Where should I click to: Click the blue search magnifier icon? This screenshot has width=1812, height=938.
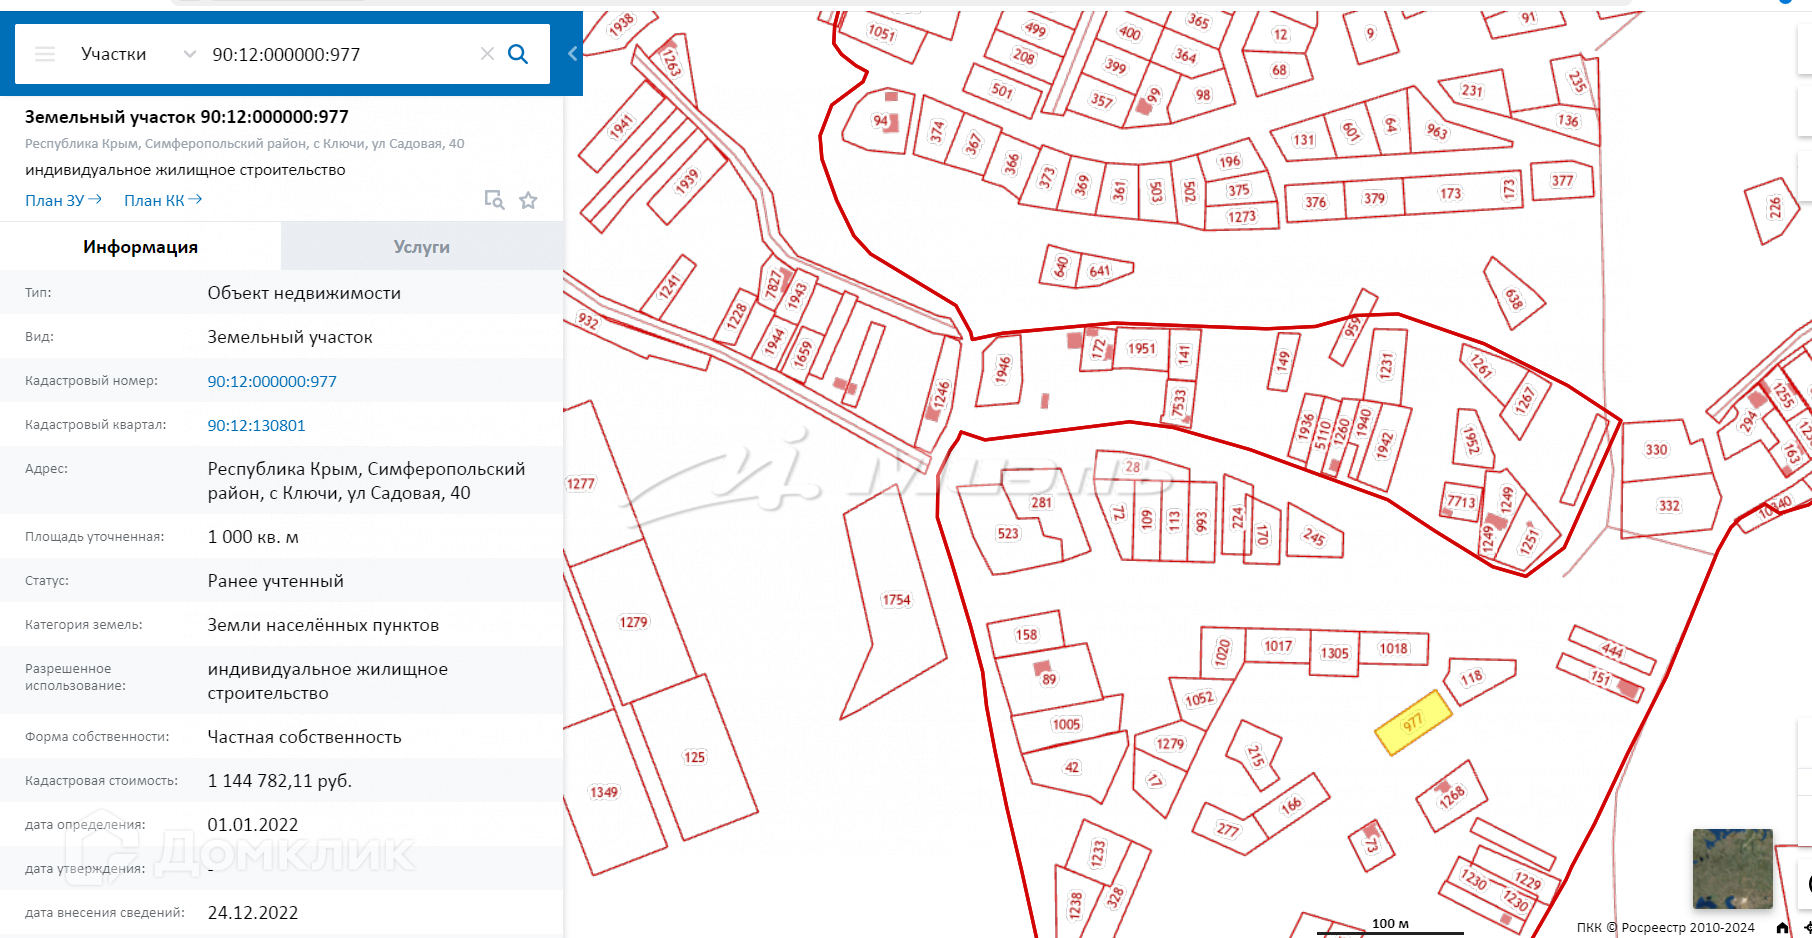click(518, 54)
